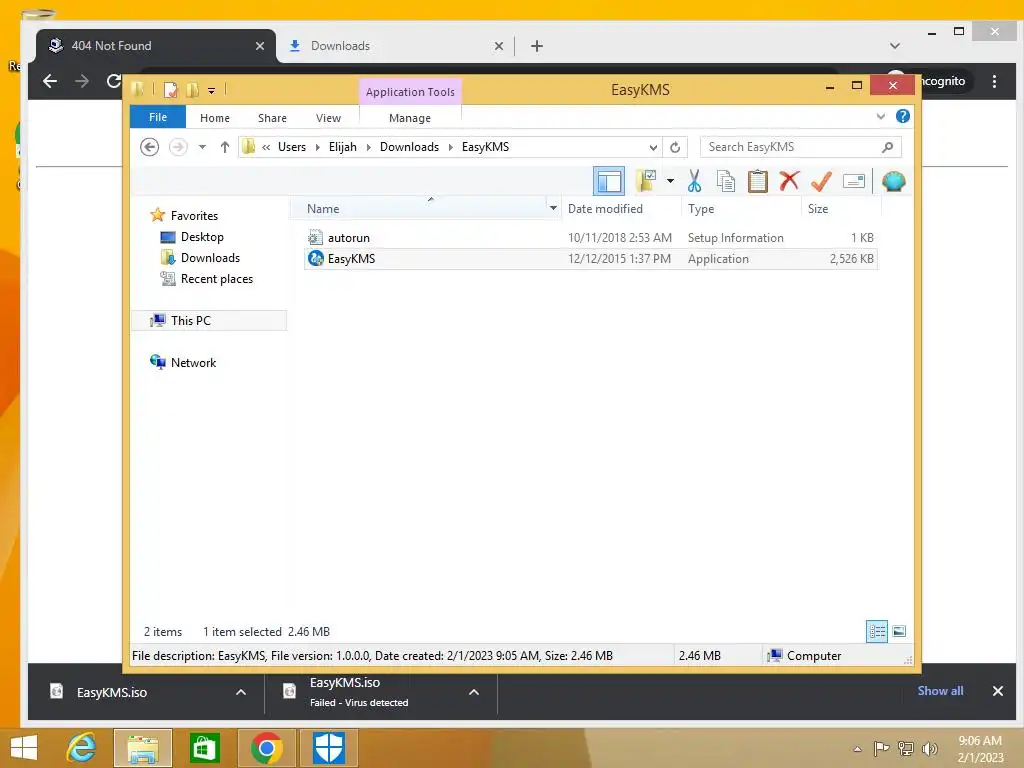Image resolution: width=1024 pixels, height=768 pixels.
Task: Open the File menu tab
Action: (158, 117)
